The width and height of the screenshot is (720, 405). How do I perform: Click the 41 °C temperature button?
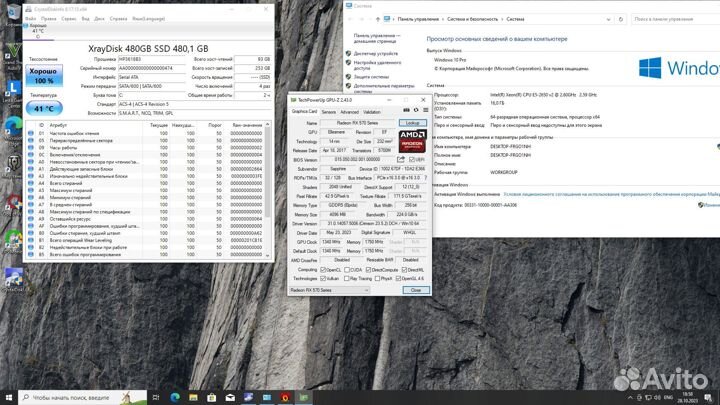(x=44, y=109)
